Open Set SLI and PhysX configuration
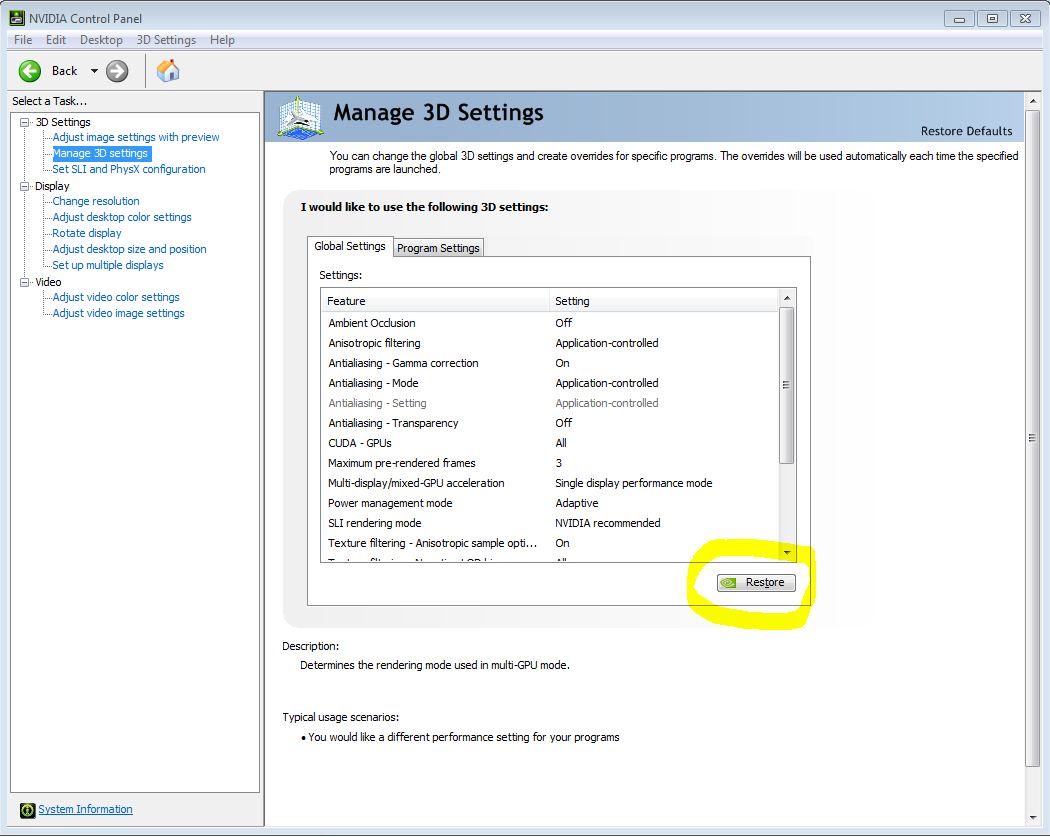 [129, 169]
